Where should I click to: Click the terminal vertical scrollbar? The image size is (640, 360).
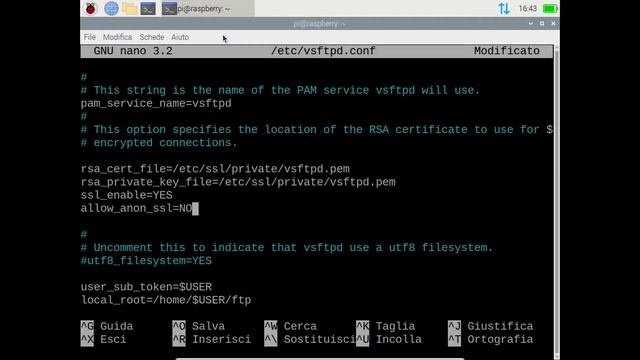point(557,202)
